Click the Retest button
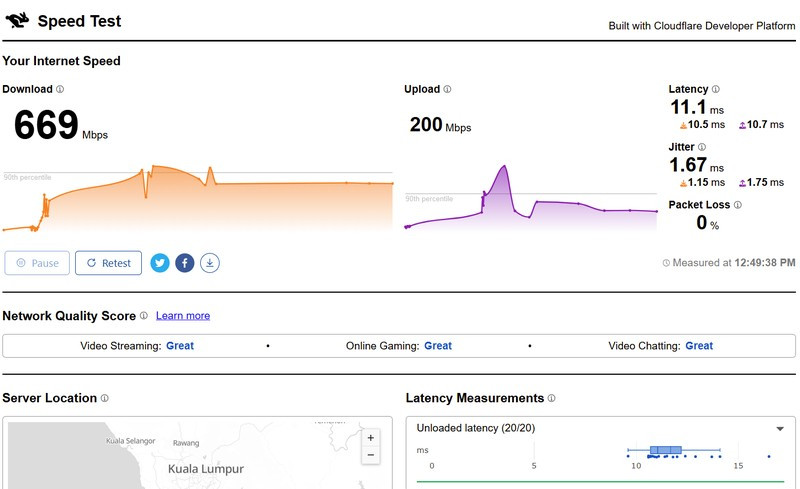Screen dimensions: 800x489 tap(109, 263)
